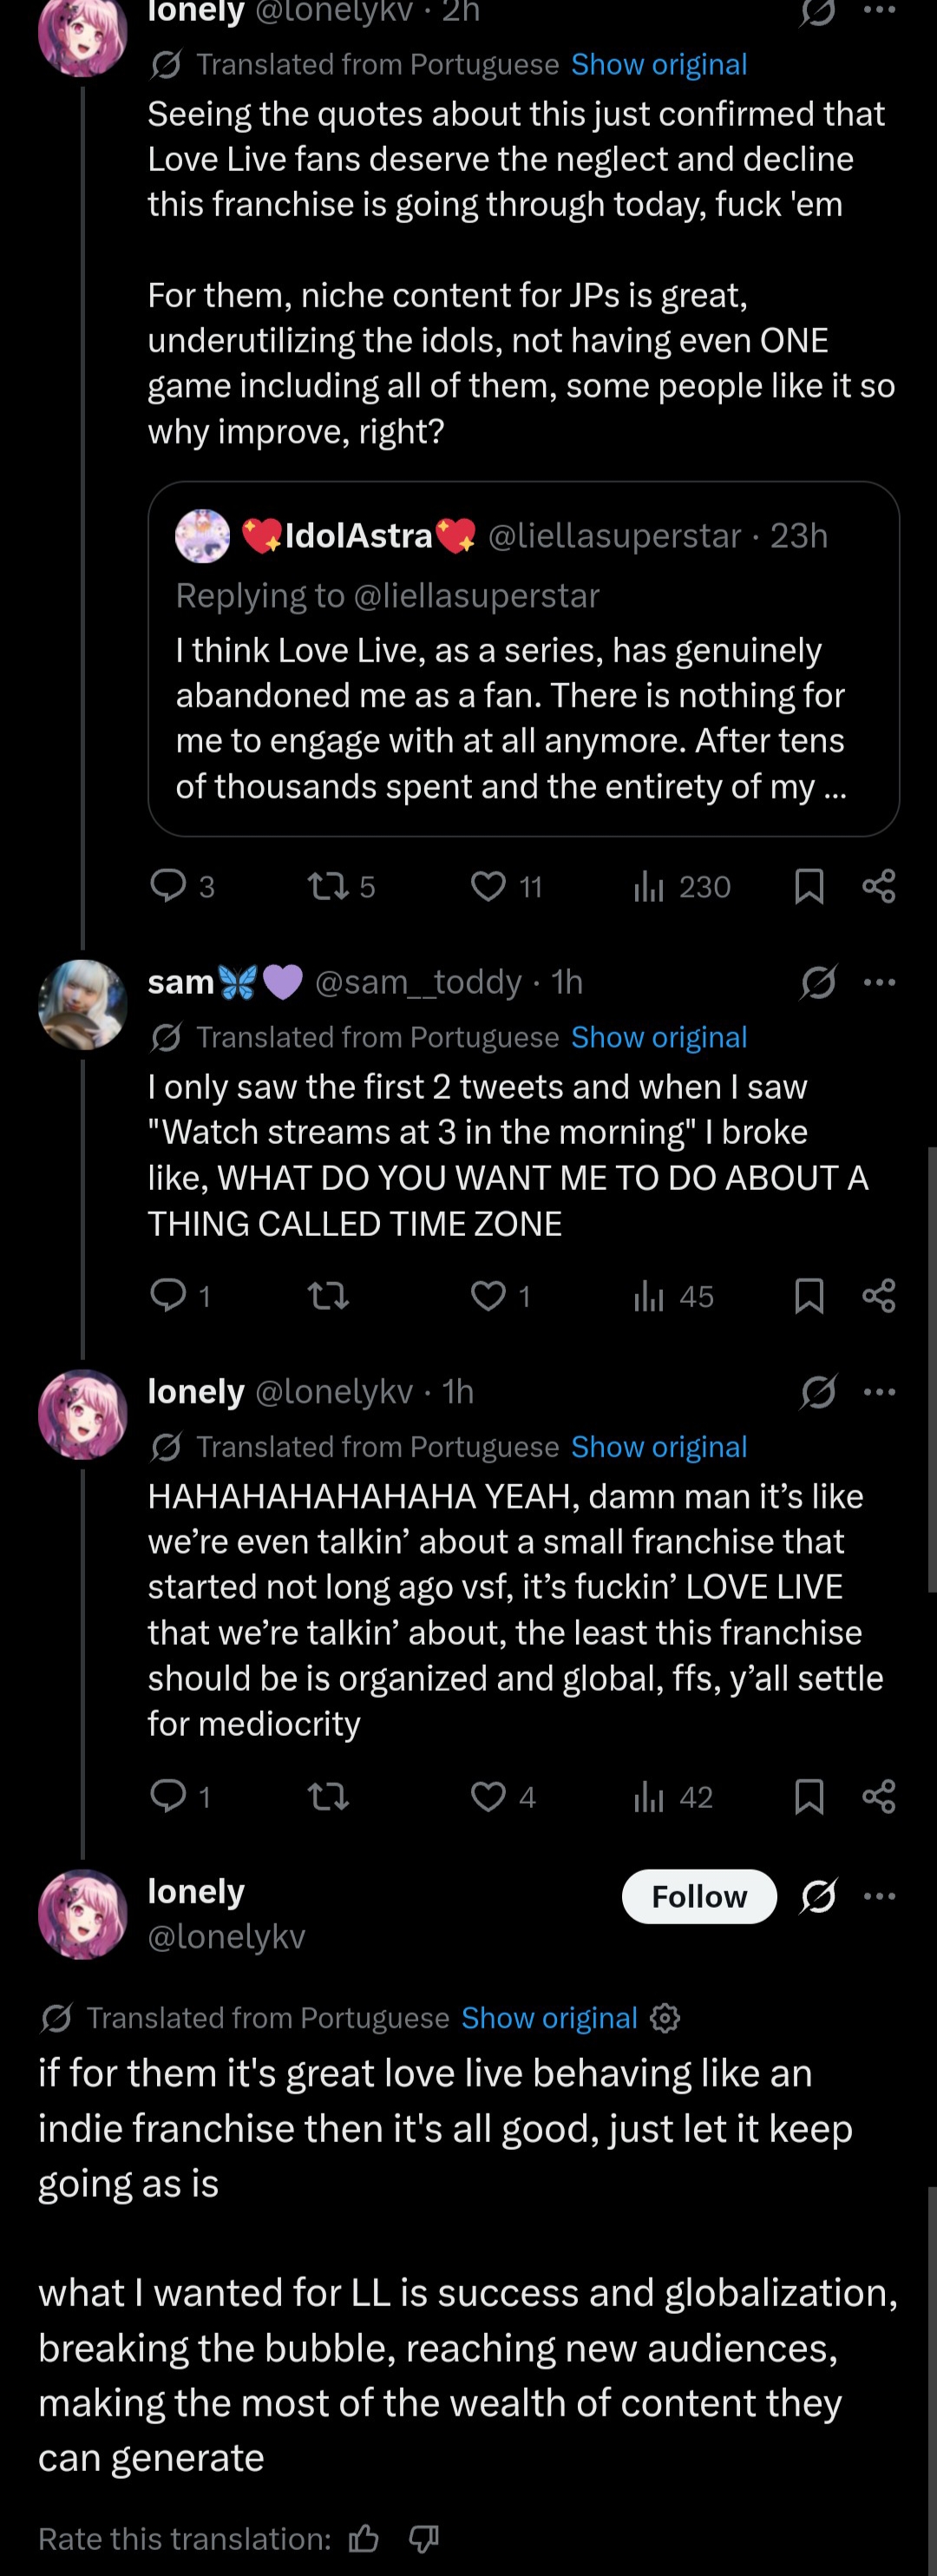Open three-dot menu on the 1h lonely reply

(x=879, y=1391)
